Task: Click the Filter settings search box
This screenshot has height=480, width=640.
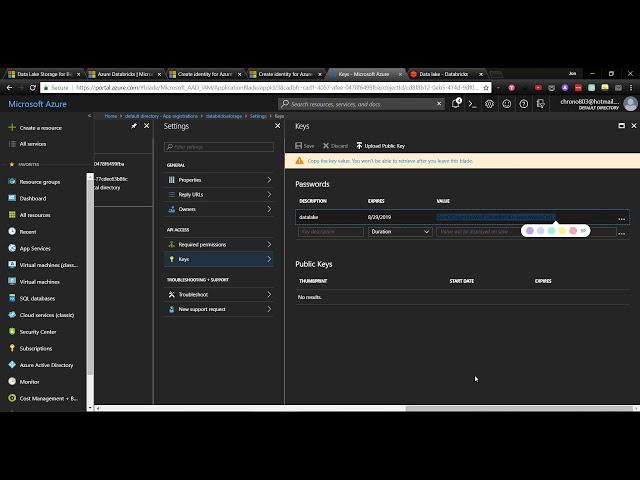Action: pos(219,147)
